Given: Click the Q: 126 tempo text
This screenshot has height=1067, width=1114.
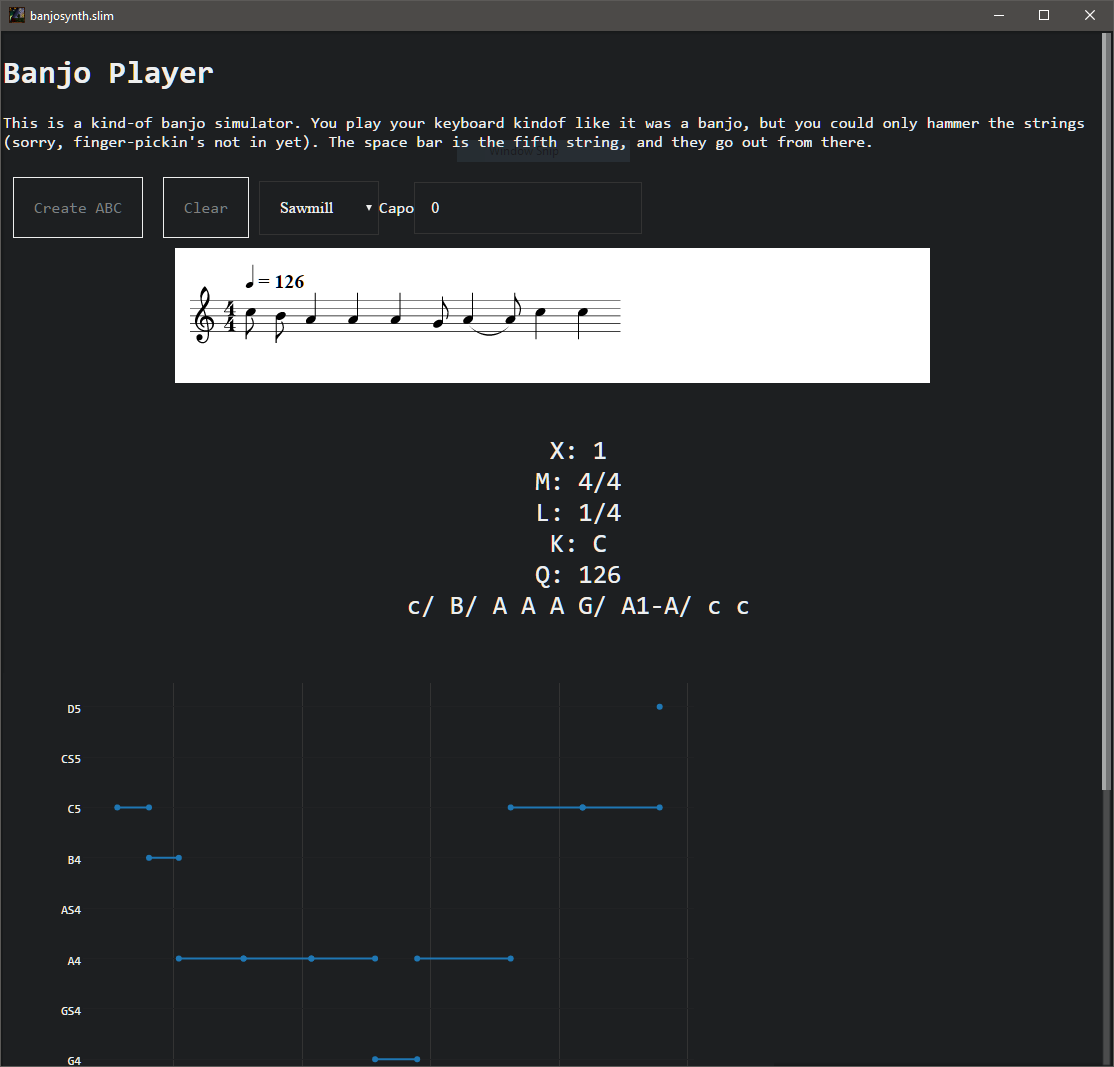Looking at the screenshot, I should tap(578, 574).
